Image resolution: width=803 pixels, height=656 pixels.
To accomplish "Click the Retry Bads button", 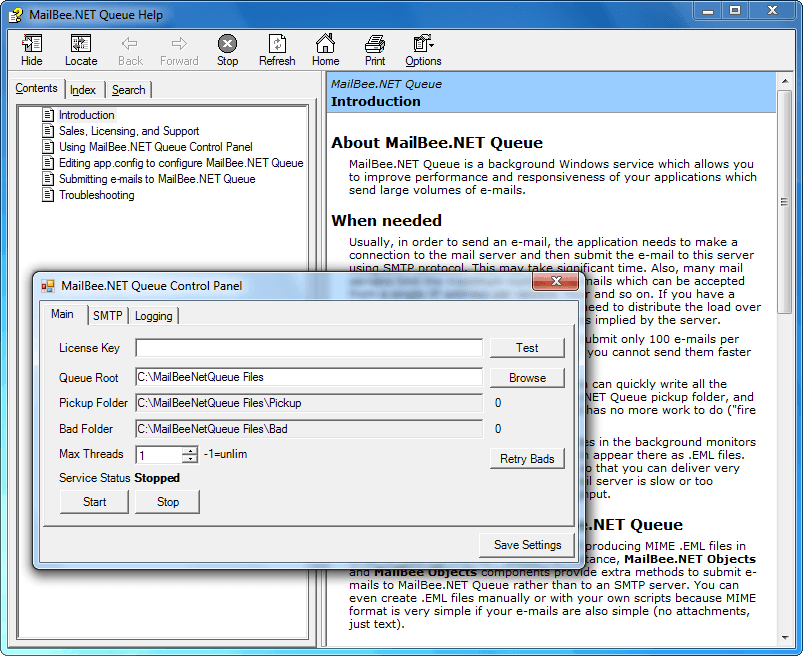I will point(527,458).
